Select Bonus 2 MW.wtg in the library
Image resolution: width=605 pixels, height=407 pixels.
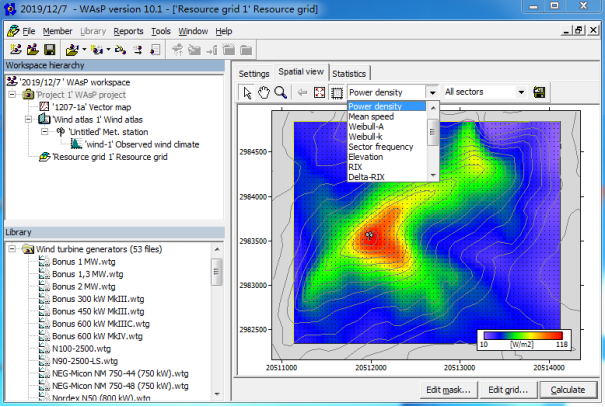84,285
